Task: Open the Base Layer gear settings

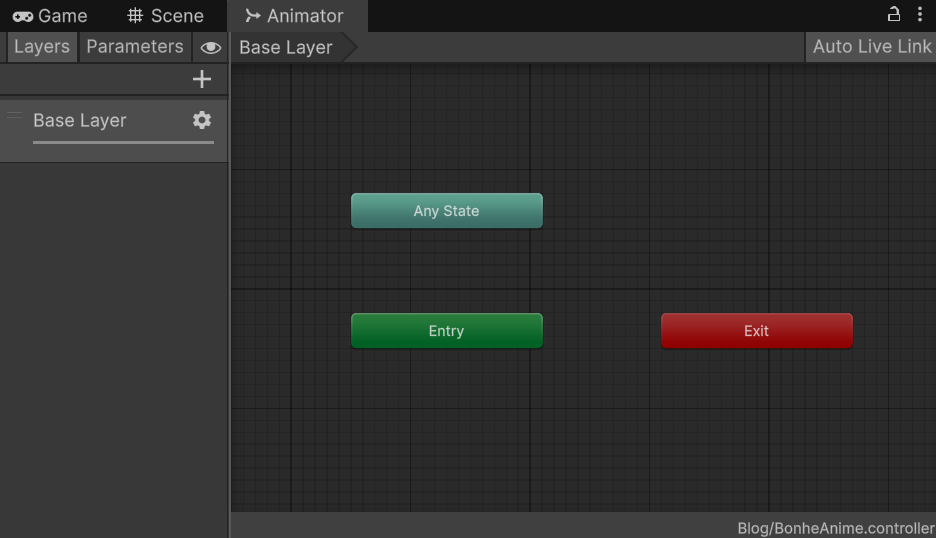Action: (x=202, y=120)
